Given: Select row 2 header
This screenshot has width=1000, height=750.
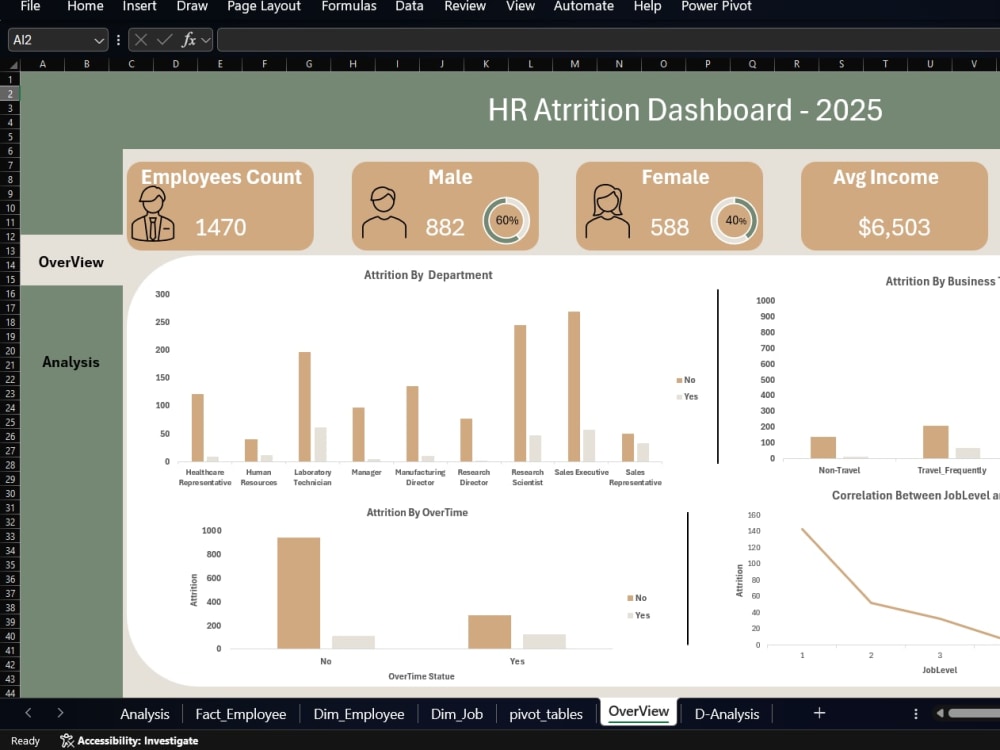Looking at the screenshot, I should (x=10, y=94).
